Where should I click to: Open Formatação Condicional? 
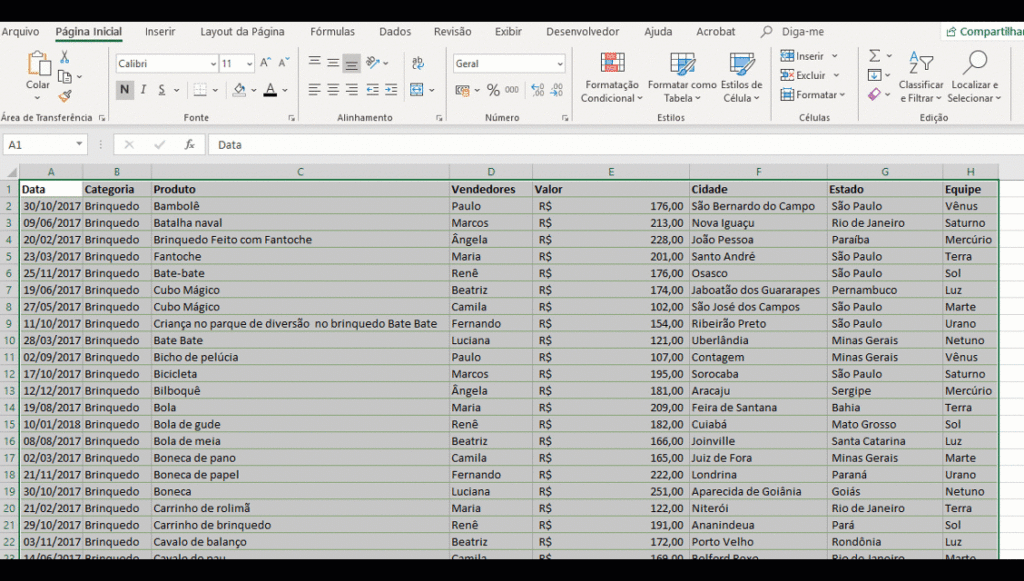point(612,78)
